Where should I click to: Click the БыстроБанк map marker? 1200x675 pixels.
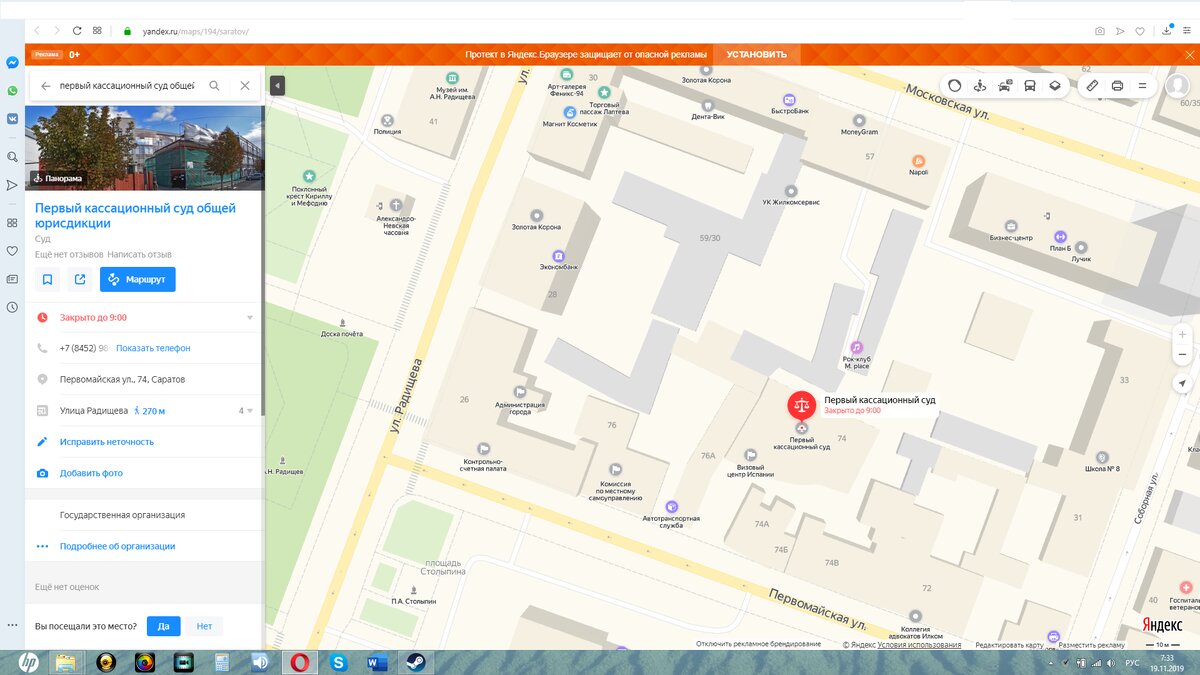(x=789, y=100)
